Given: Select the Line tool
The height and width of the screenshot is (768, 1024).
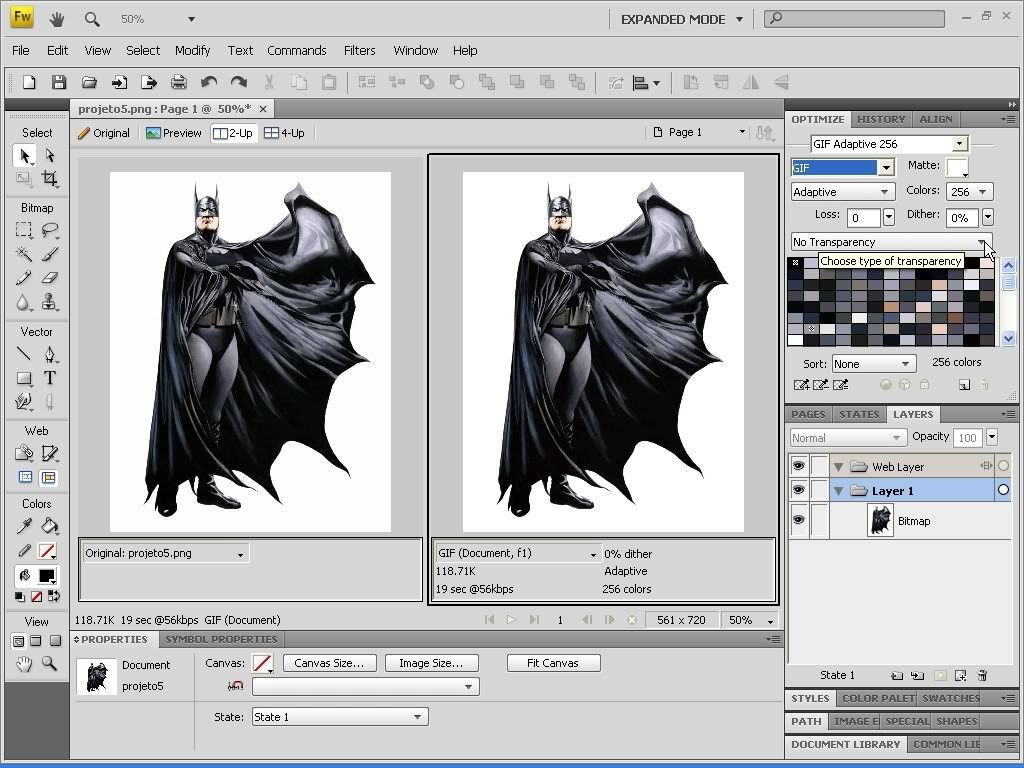Looking at the screenshot, I should (24, 354).
